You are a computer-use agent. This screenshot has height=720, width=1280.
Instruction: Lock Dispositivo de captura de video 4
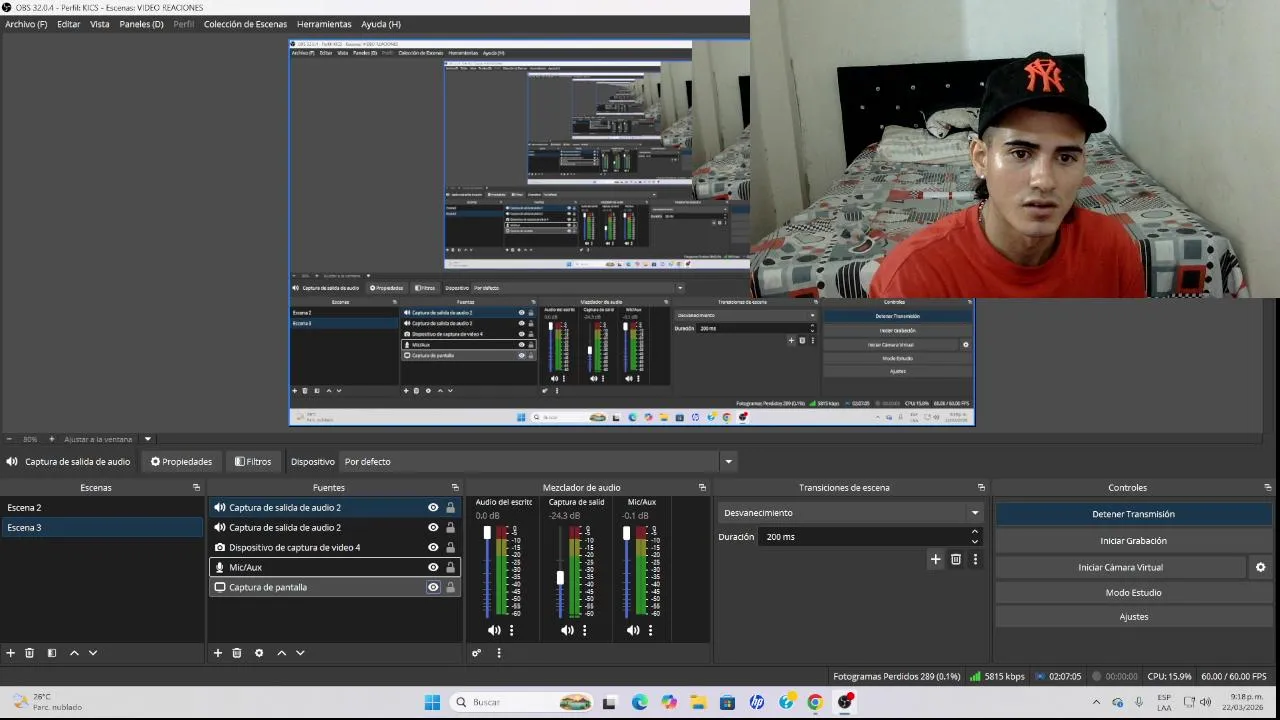pos(450,548)
